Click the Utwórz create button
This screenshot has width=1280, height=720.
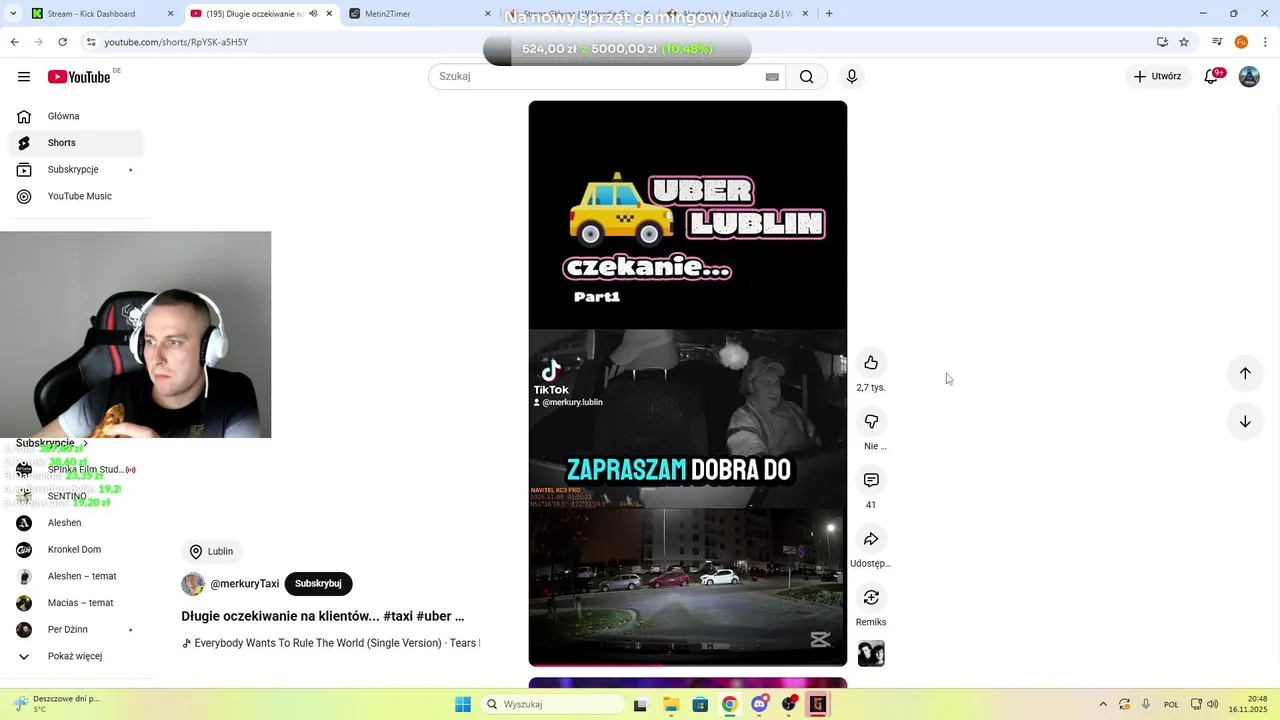pos(1157,76)
